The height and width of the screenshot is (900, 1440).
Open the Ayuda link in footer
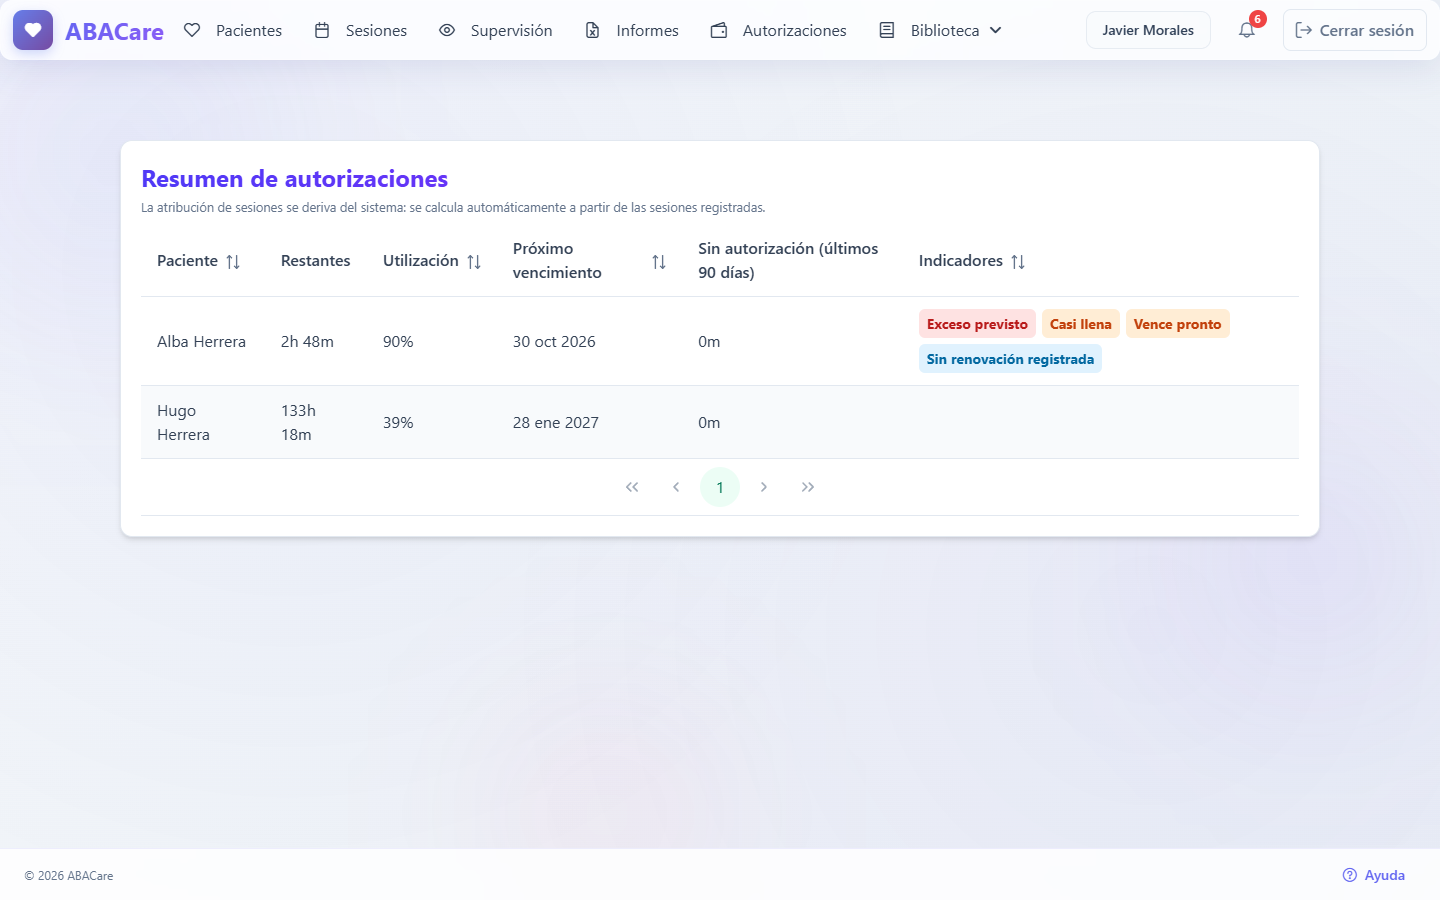click(1374, 875)
